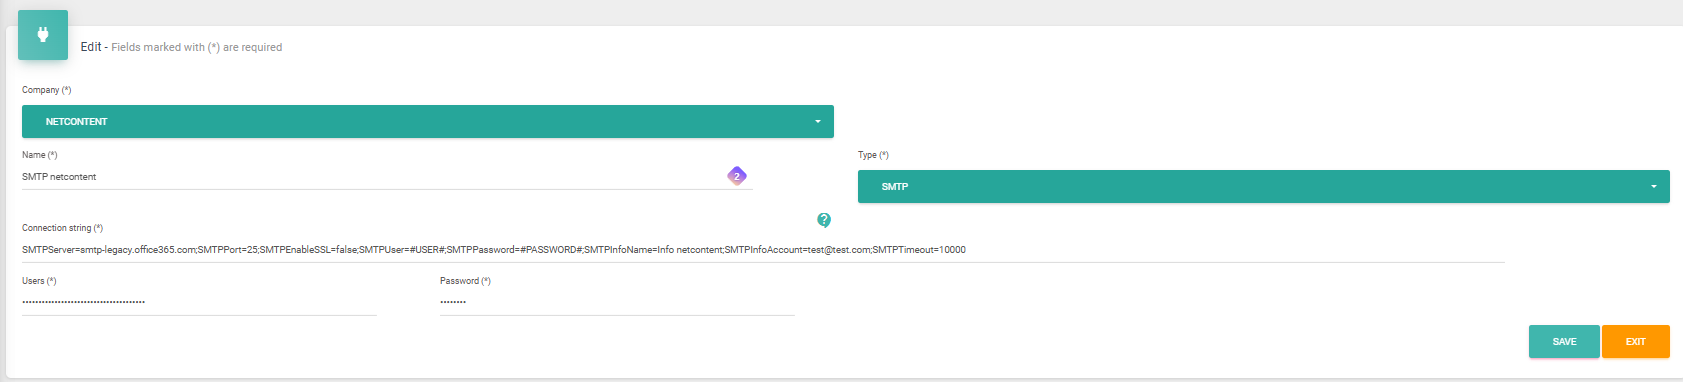Click the Connection string (*) label
This screenshot has width=1683, height=382.
(63, 228)
